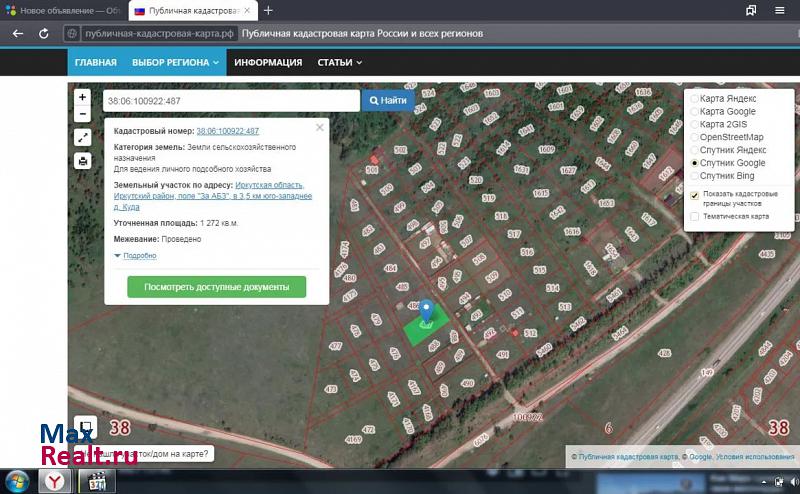Expand Выбор региона dropdown menu

[x=175, y=62]
